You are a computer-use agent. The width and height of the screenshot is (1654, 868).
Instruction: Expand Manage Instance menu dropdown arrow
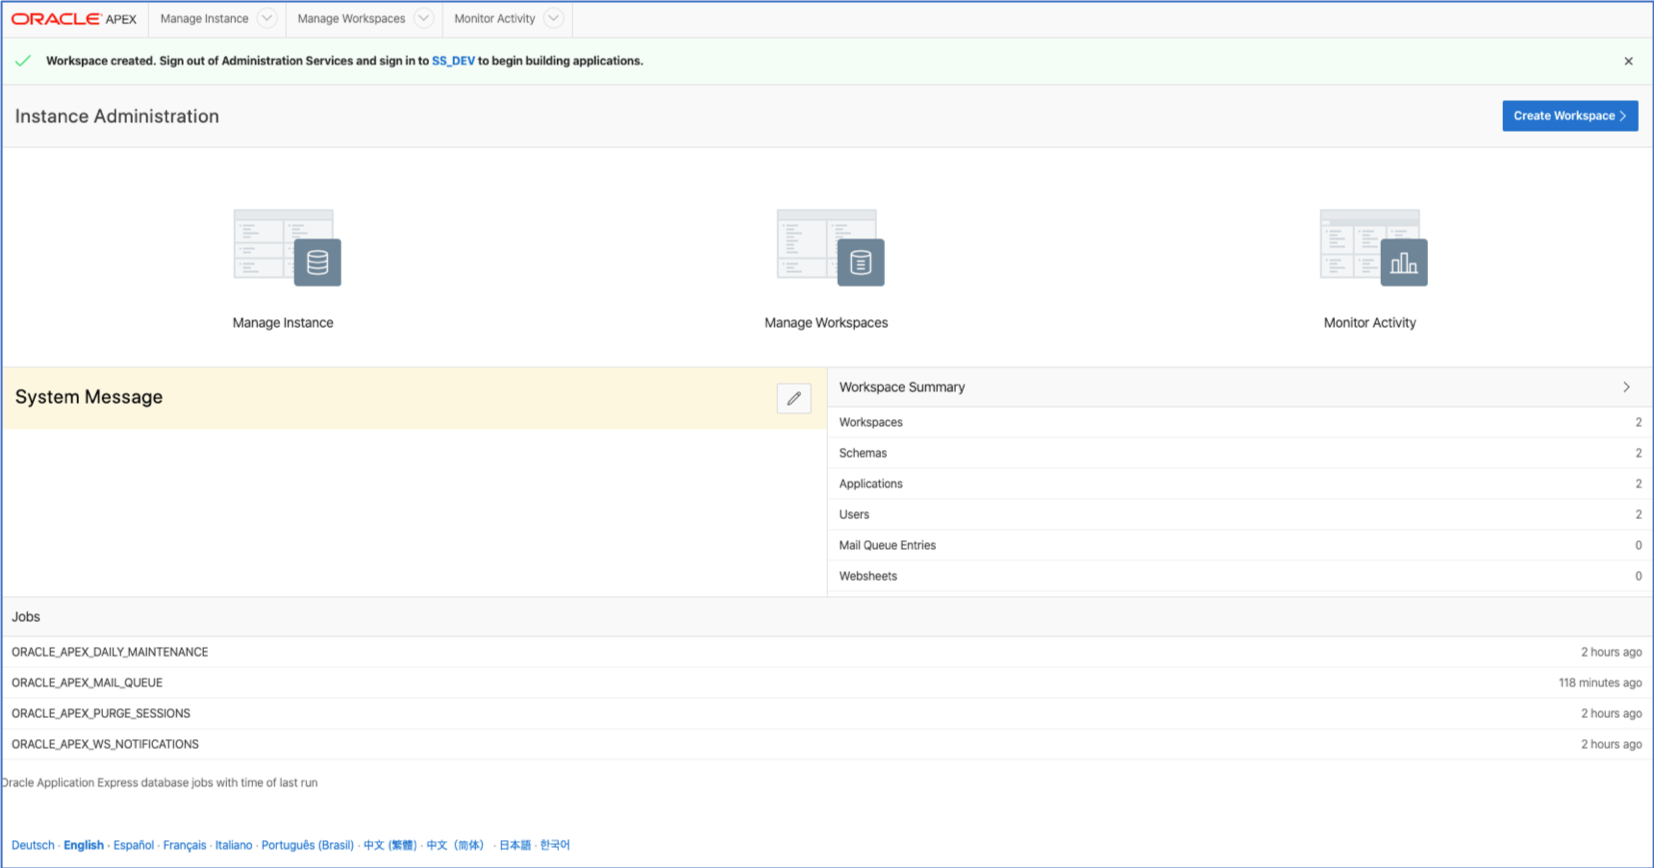267,18
